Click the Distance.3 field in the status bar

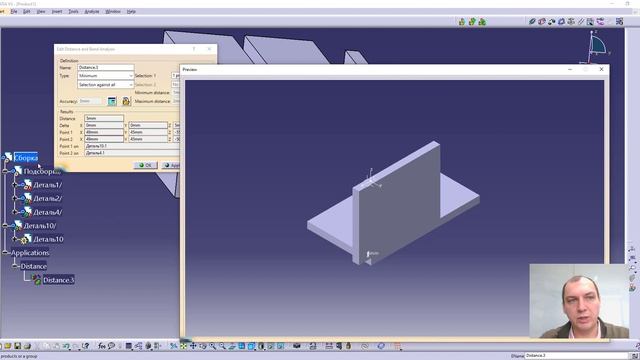pyautogui.click(x=576, y=356)
